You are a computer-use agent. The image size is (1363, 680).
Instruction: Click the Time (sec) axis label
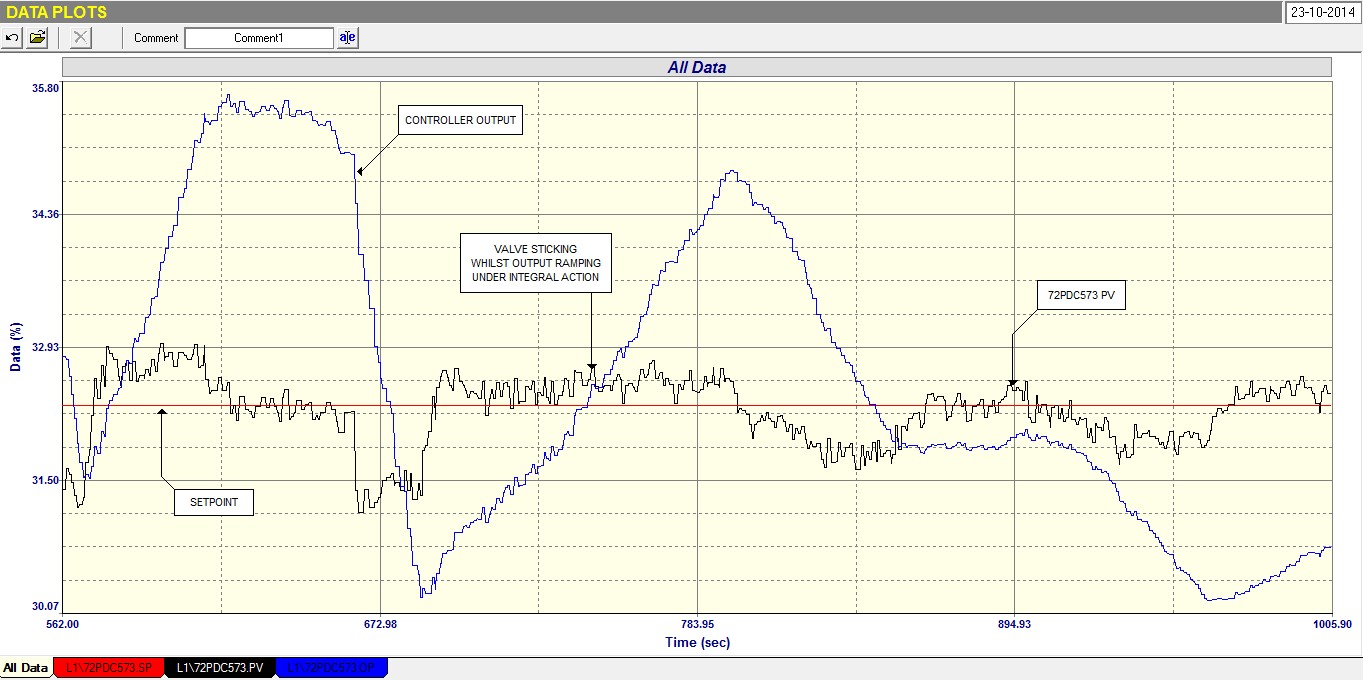tap(697, 642)
